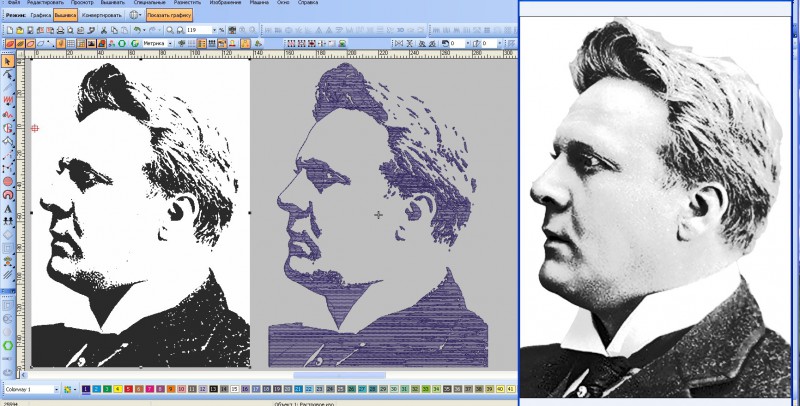Open the Справка menu
800x406 pixels.
click(308, 3)
